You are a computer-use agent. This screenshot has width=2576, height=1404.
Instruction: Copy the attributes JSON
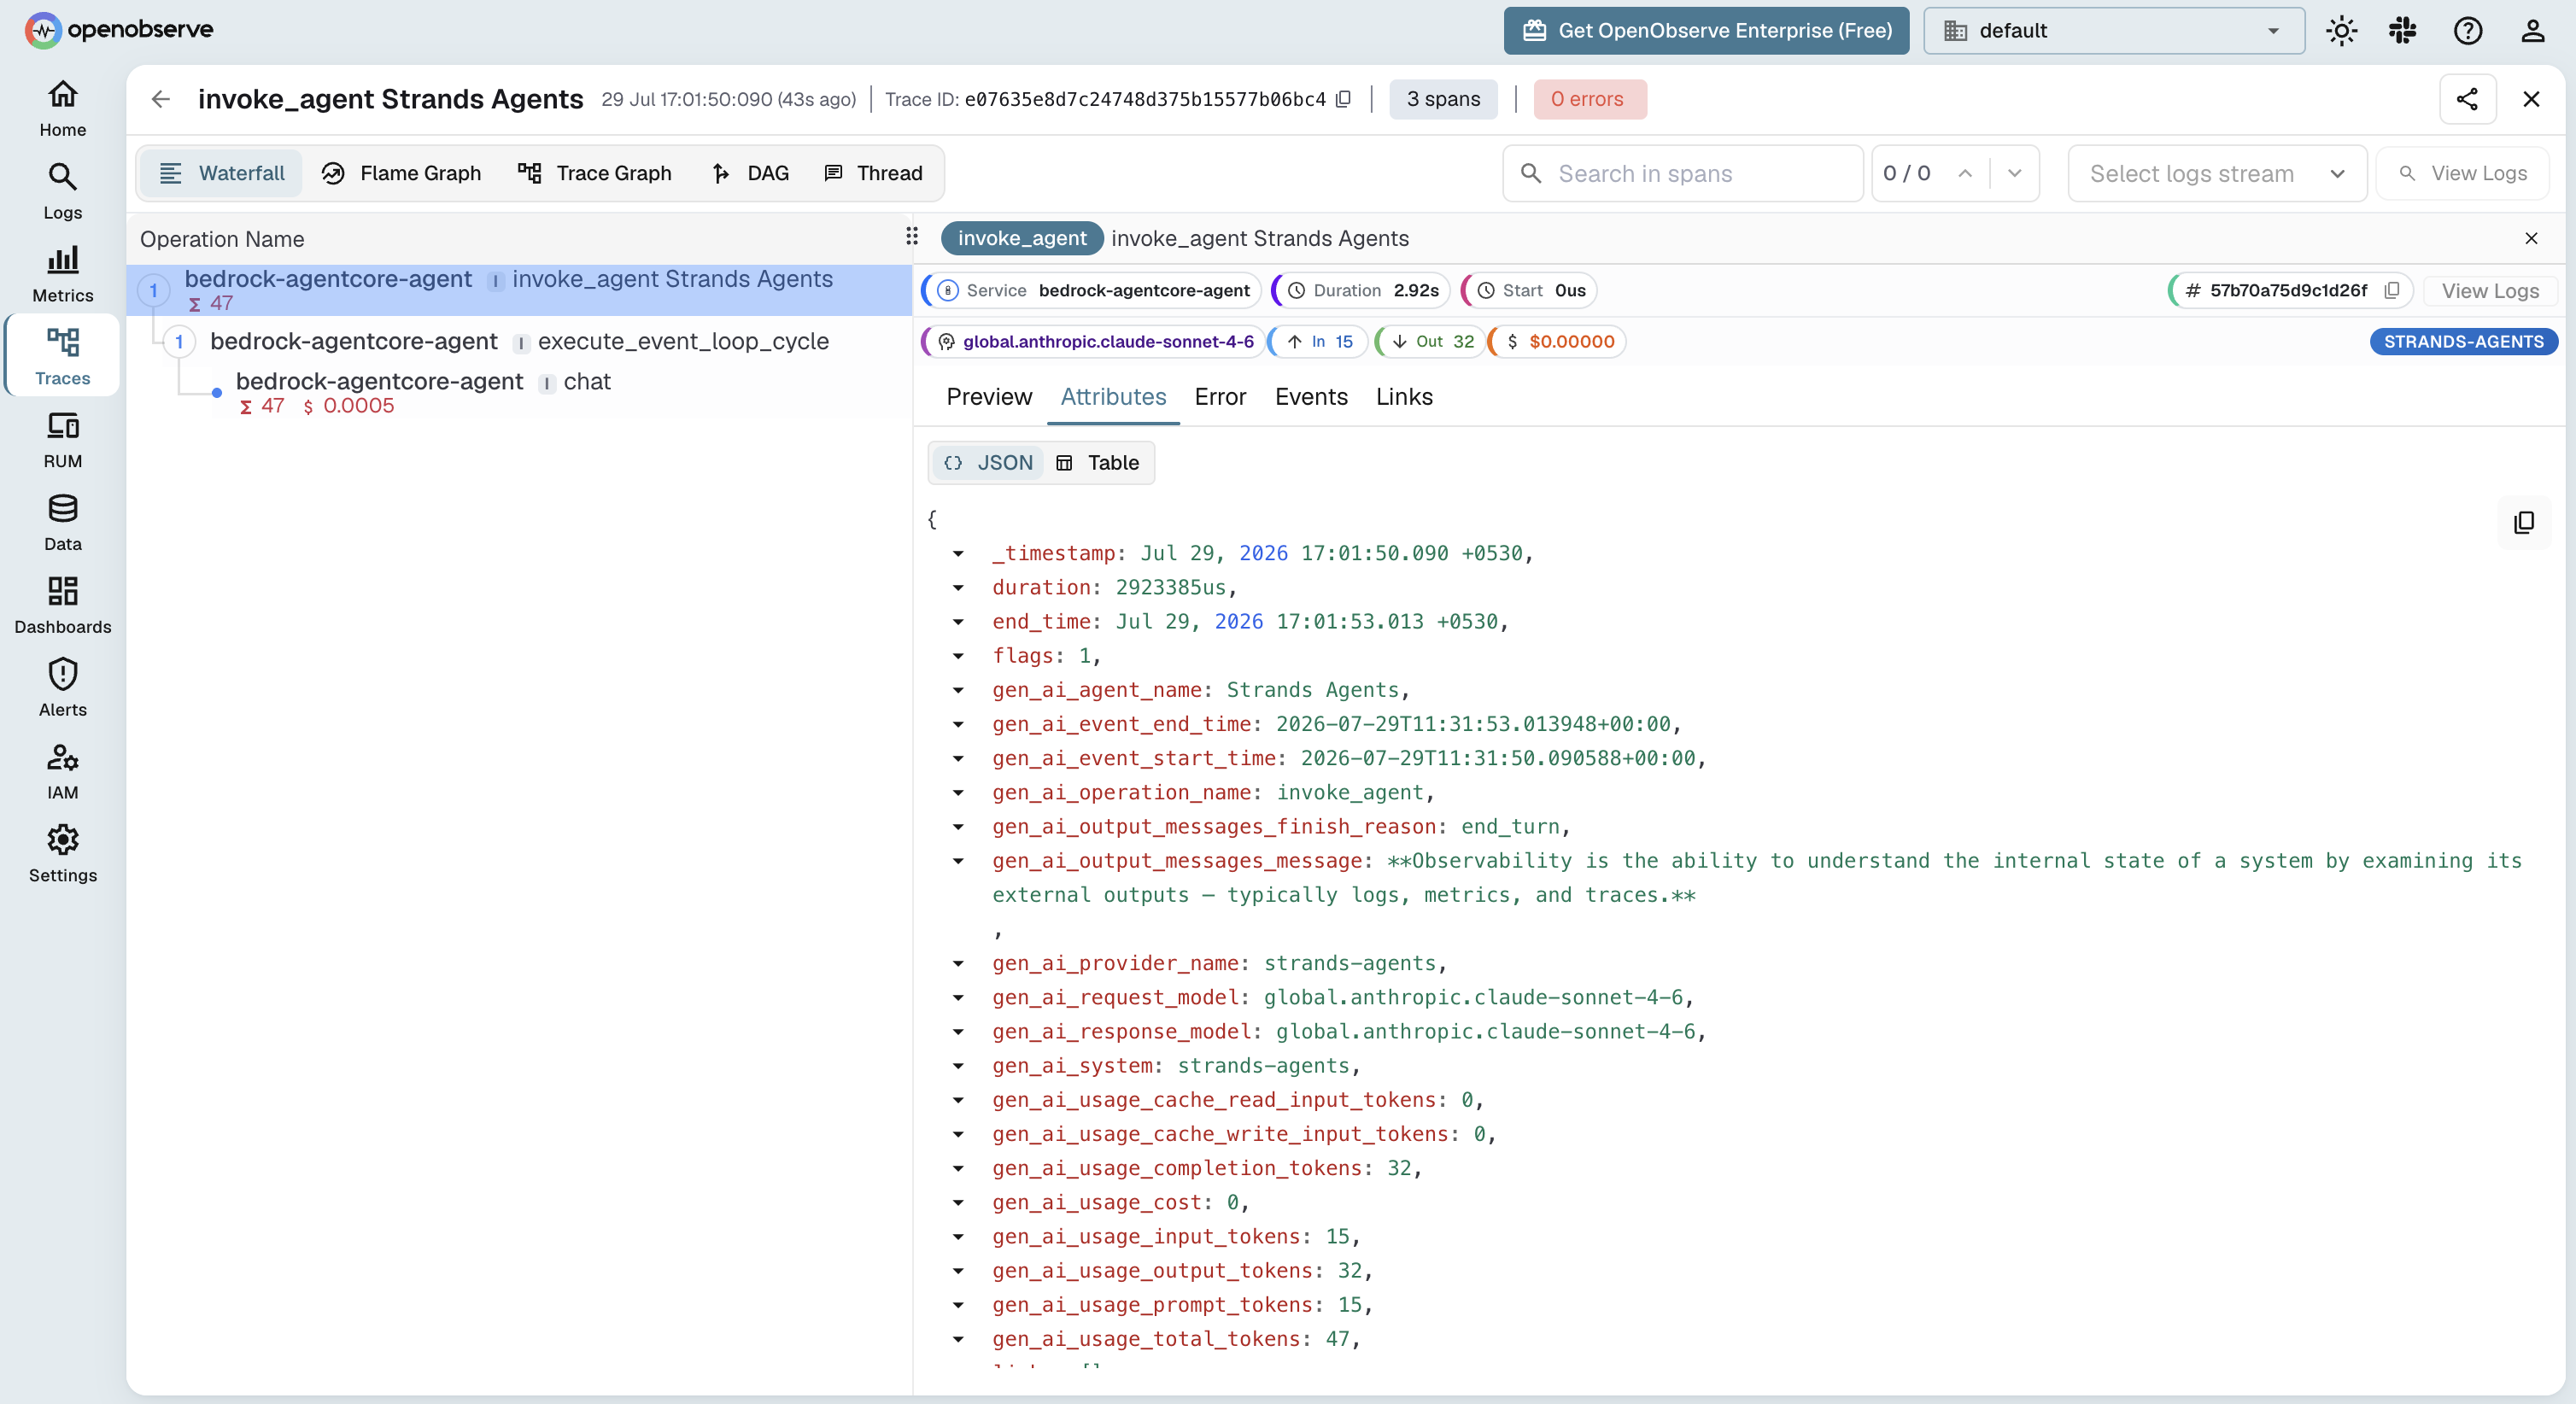(x=2523, y=522)
